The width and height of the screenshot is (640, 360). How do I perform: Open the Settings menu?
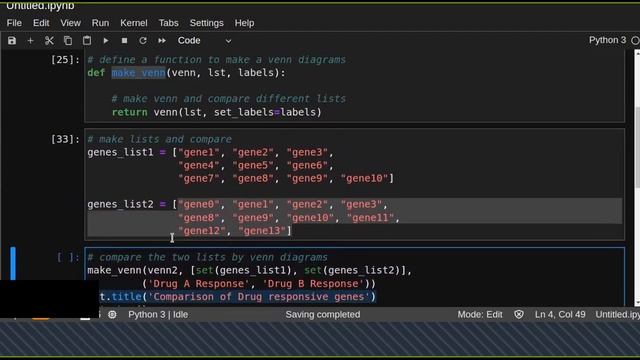(206, 23)
